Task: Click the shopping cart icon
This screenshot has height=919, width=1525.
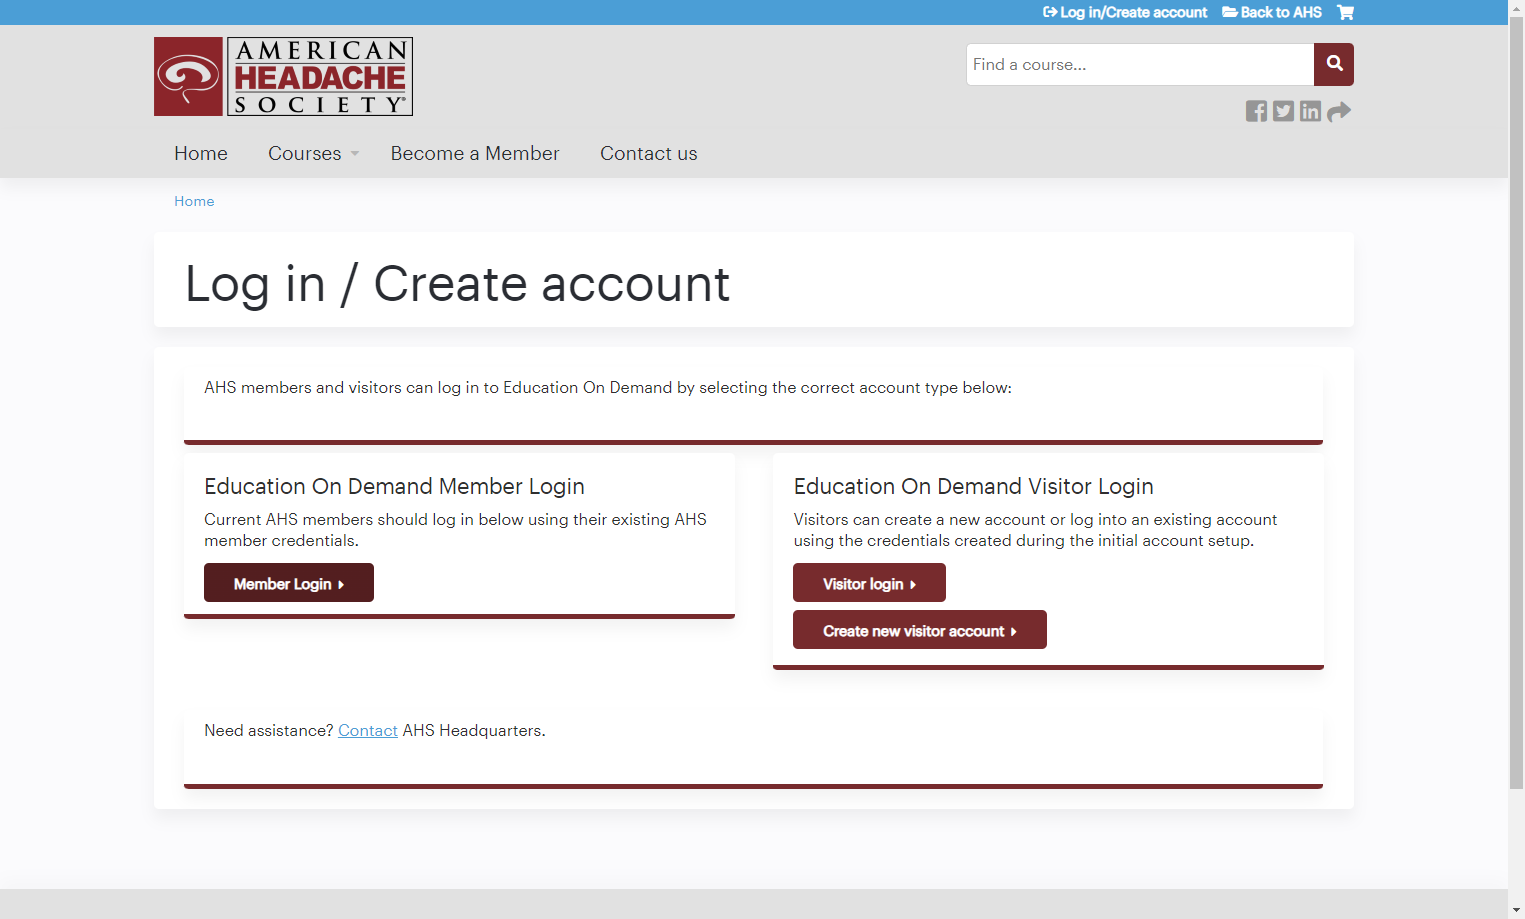Action: click(x=1345, y=12)
